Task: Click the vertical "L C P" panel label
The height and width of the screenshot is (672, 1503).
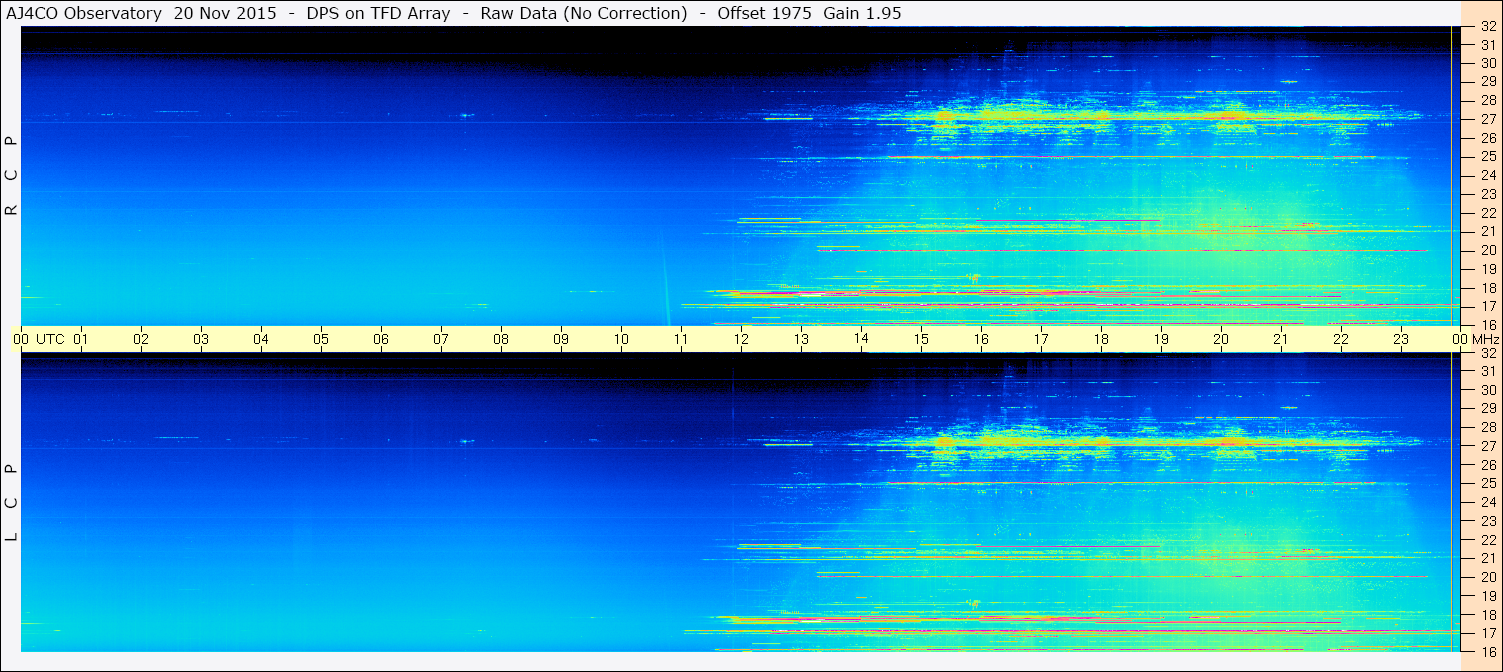Action: [11, 503]
